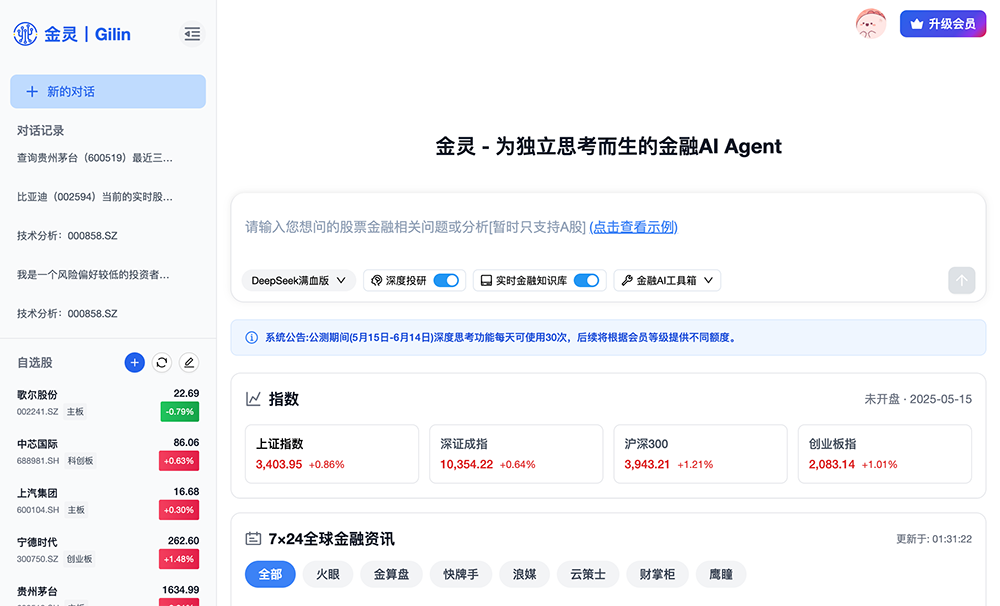The height and width of the screenshot is (606, 1000).
Task: Edit the watchlist with the pencil icon
Action: click(189, 362)
